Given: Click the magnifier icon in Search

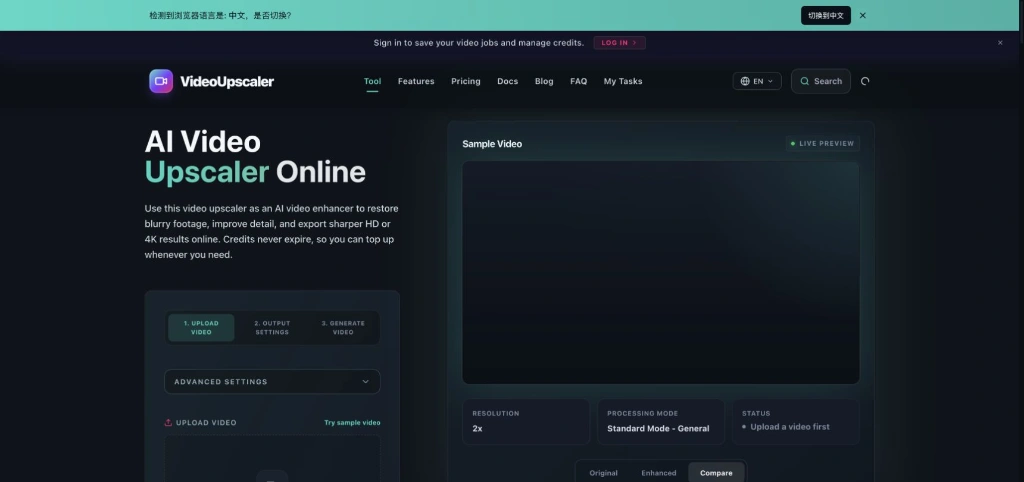Looking at the screenshot, I should pyautogui.click(x=805, y=82).
